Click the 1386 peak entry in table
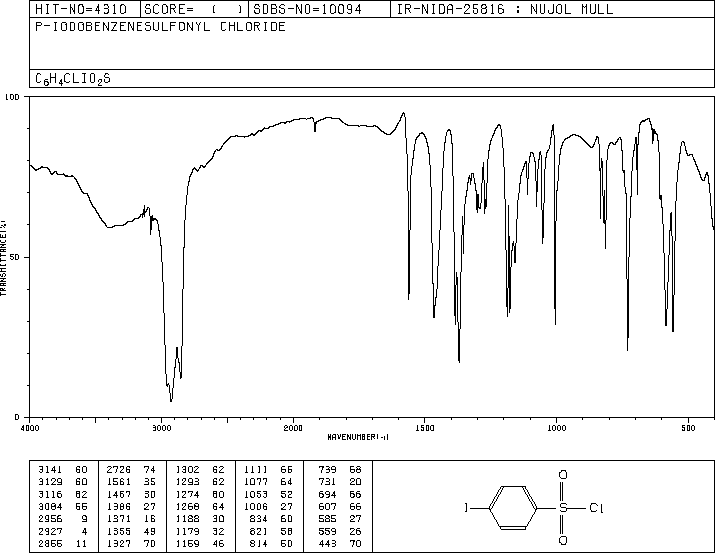 point(131,506)
